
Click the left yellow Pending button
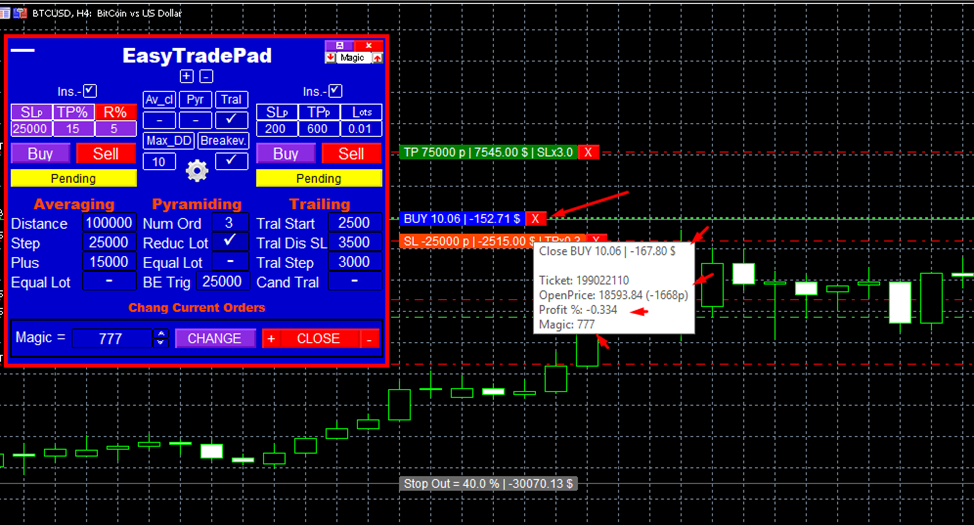[x=73, y=178]
